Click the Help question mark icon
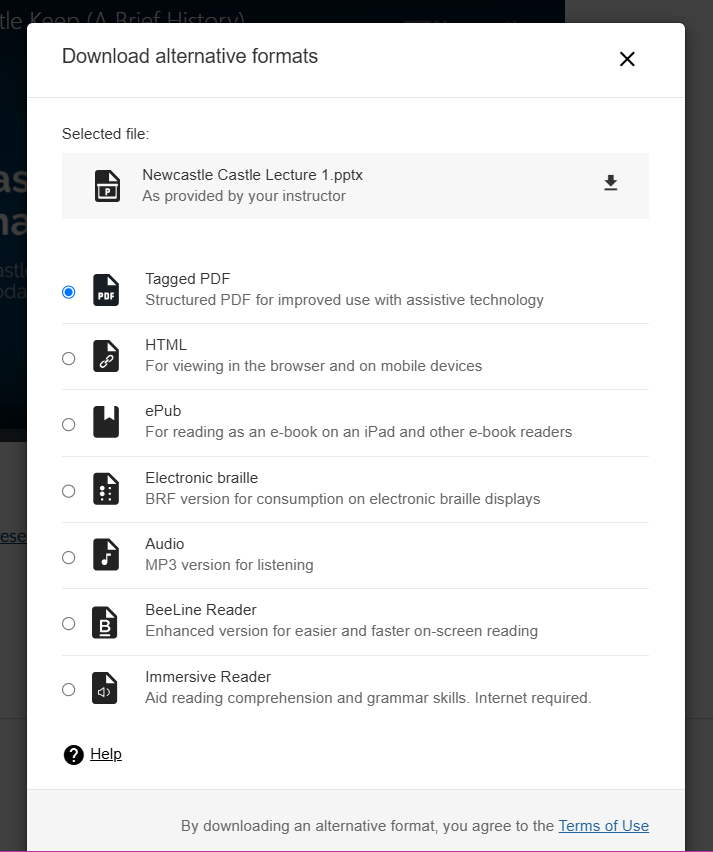This screenshot has width=713, height=852. coord(73,755)
